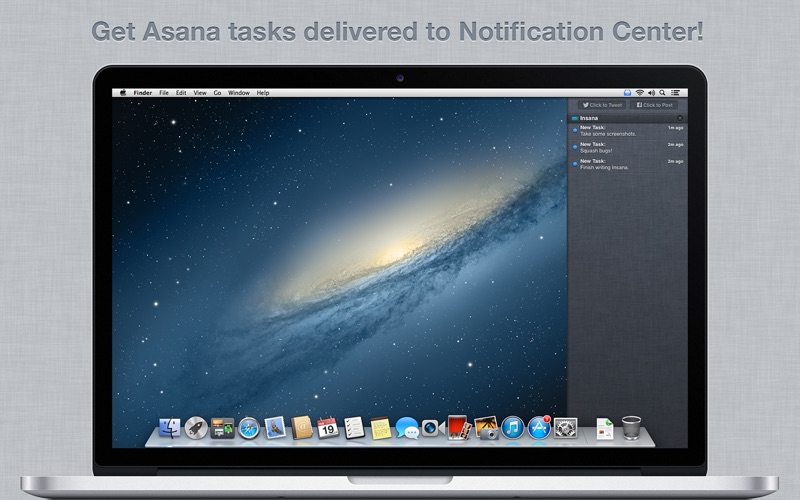Open Mission Control in the Dock

tap(222, 428)
